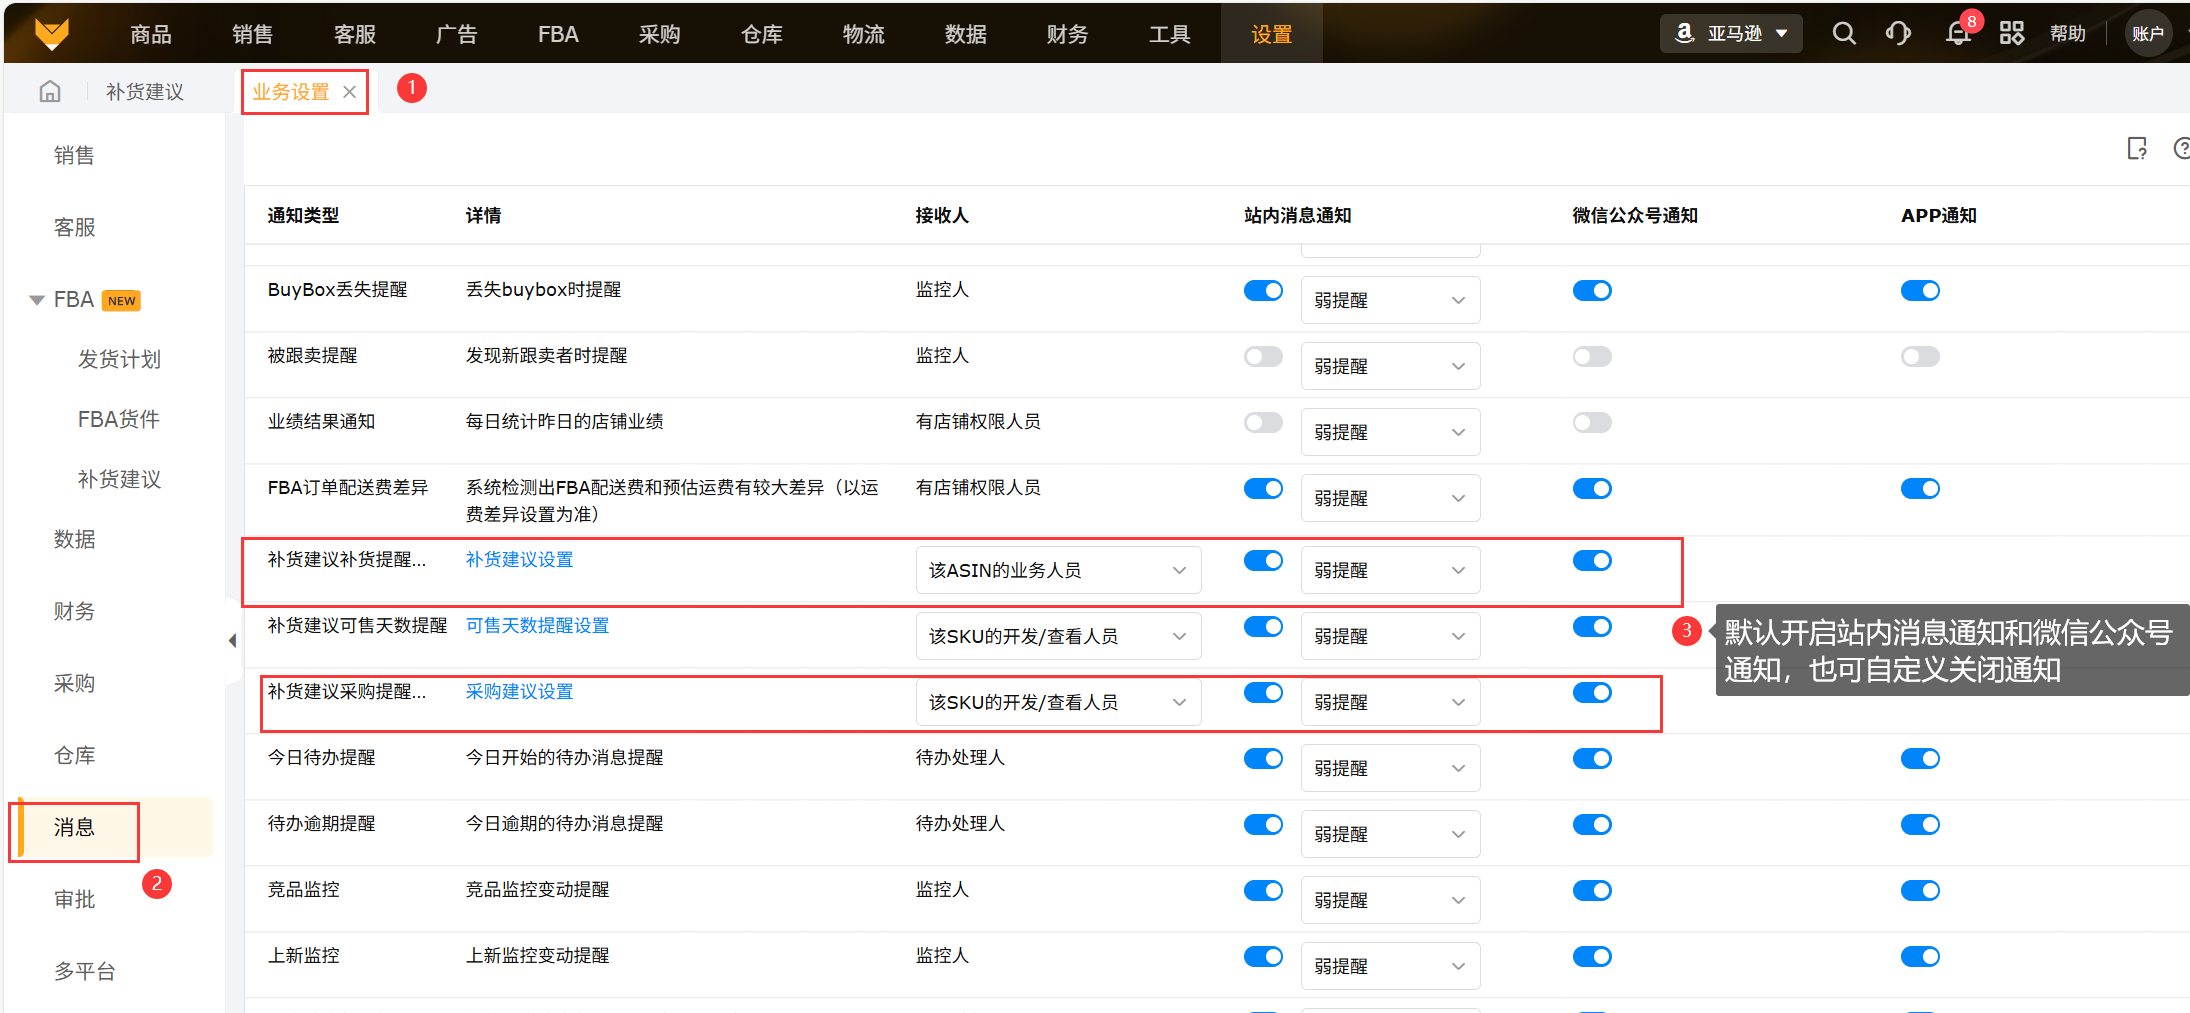Toggle APP通知 for 今日待办提醒
This screenshot has height=1013, width=2190.
point(1920,758)
